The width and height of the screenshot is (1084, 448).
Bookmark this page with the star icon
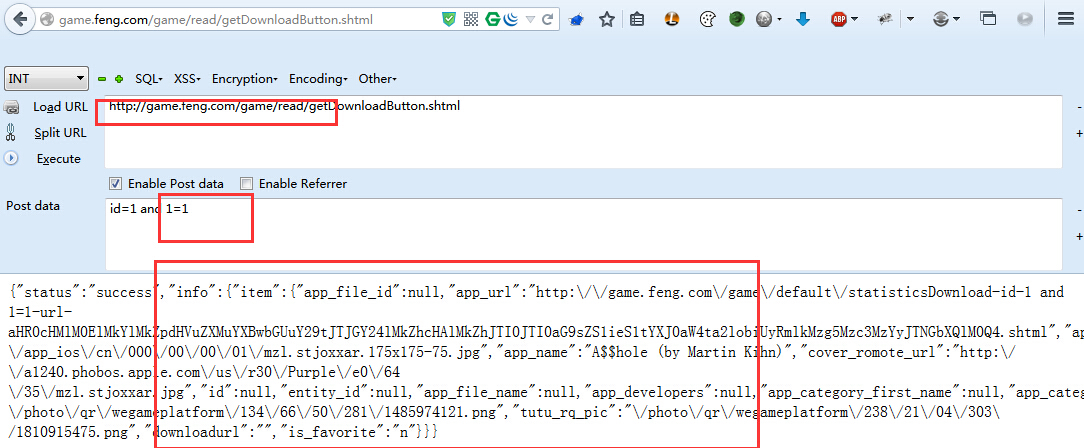coord(606,20)
